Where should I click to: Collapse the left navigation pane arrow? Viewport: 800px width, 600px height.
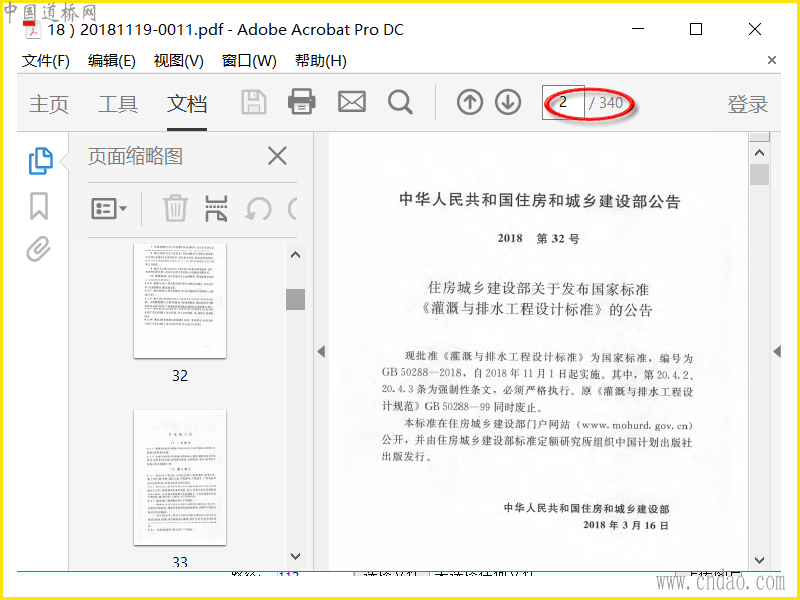(x=321, y=351)
